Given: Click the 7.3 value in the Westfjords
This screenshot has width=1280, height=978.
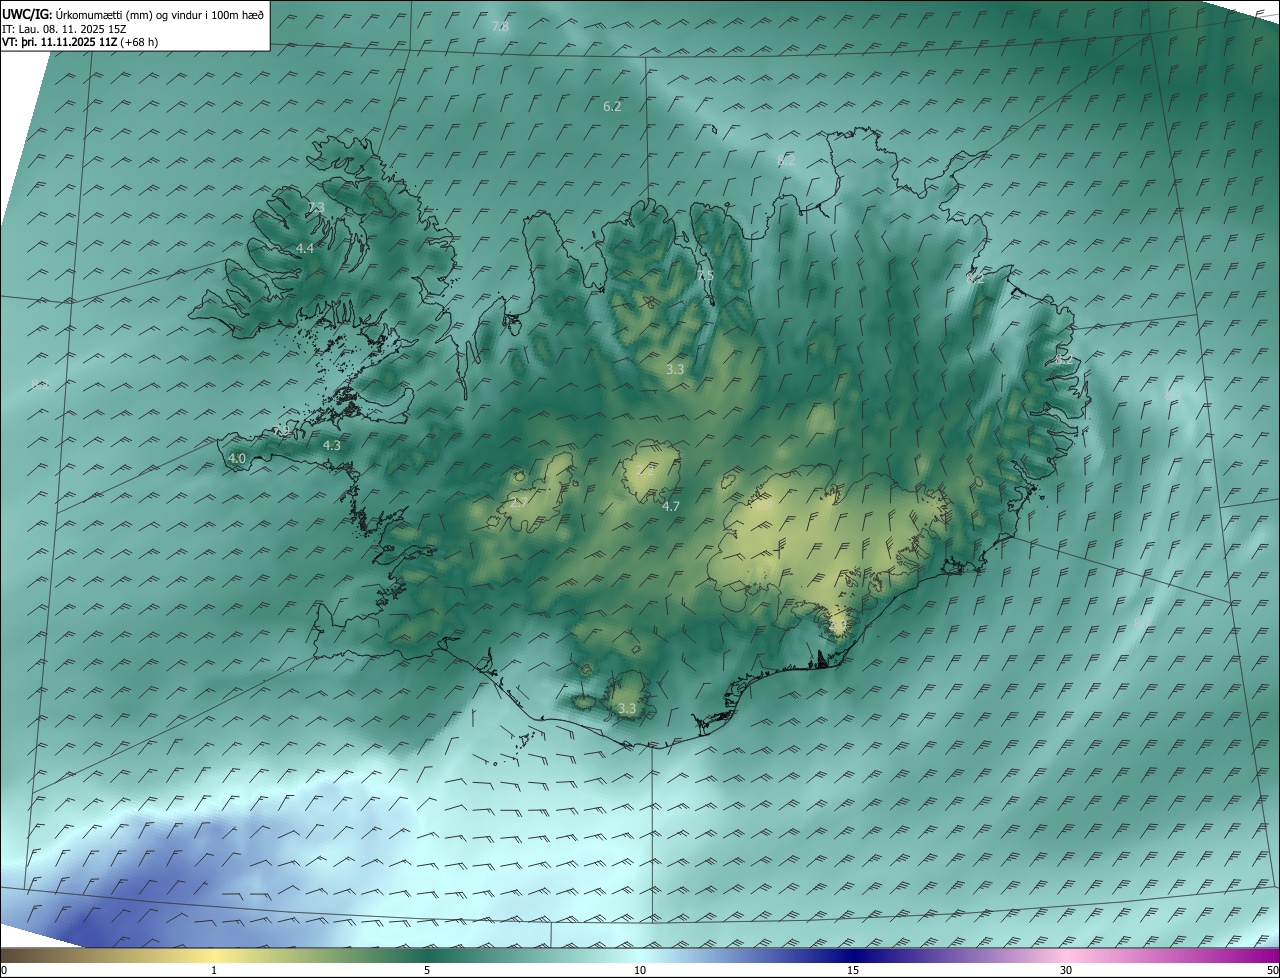Looking at the screenshot, I should tap(316, 207).
